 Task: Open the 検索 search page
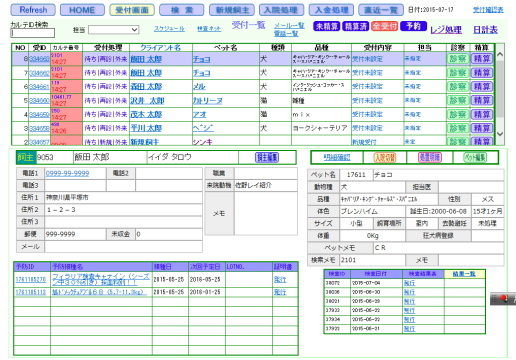tap(182, 10)
